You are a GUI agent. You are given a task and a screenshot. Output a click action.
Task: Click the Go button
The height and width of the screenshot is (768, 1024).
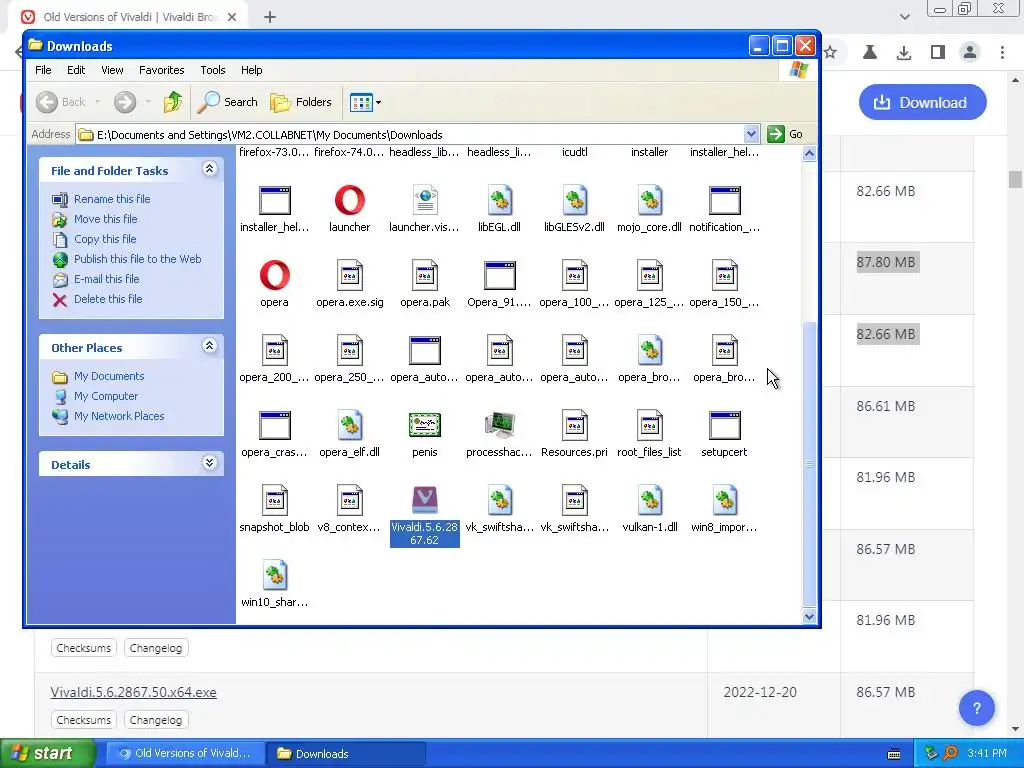(x=786, y=134)
